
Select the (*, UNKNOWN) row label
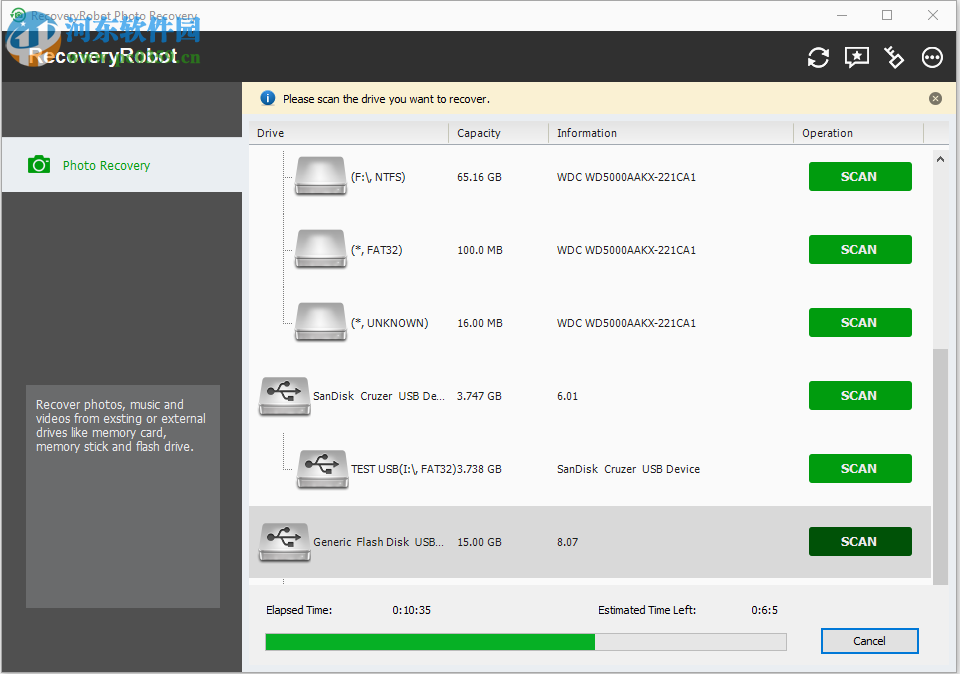point(389,323)
